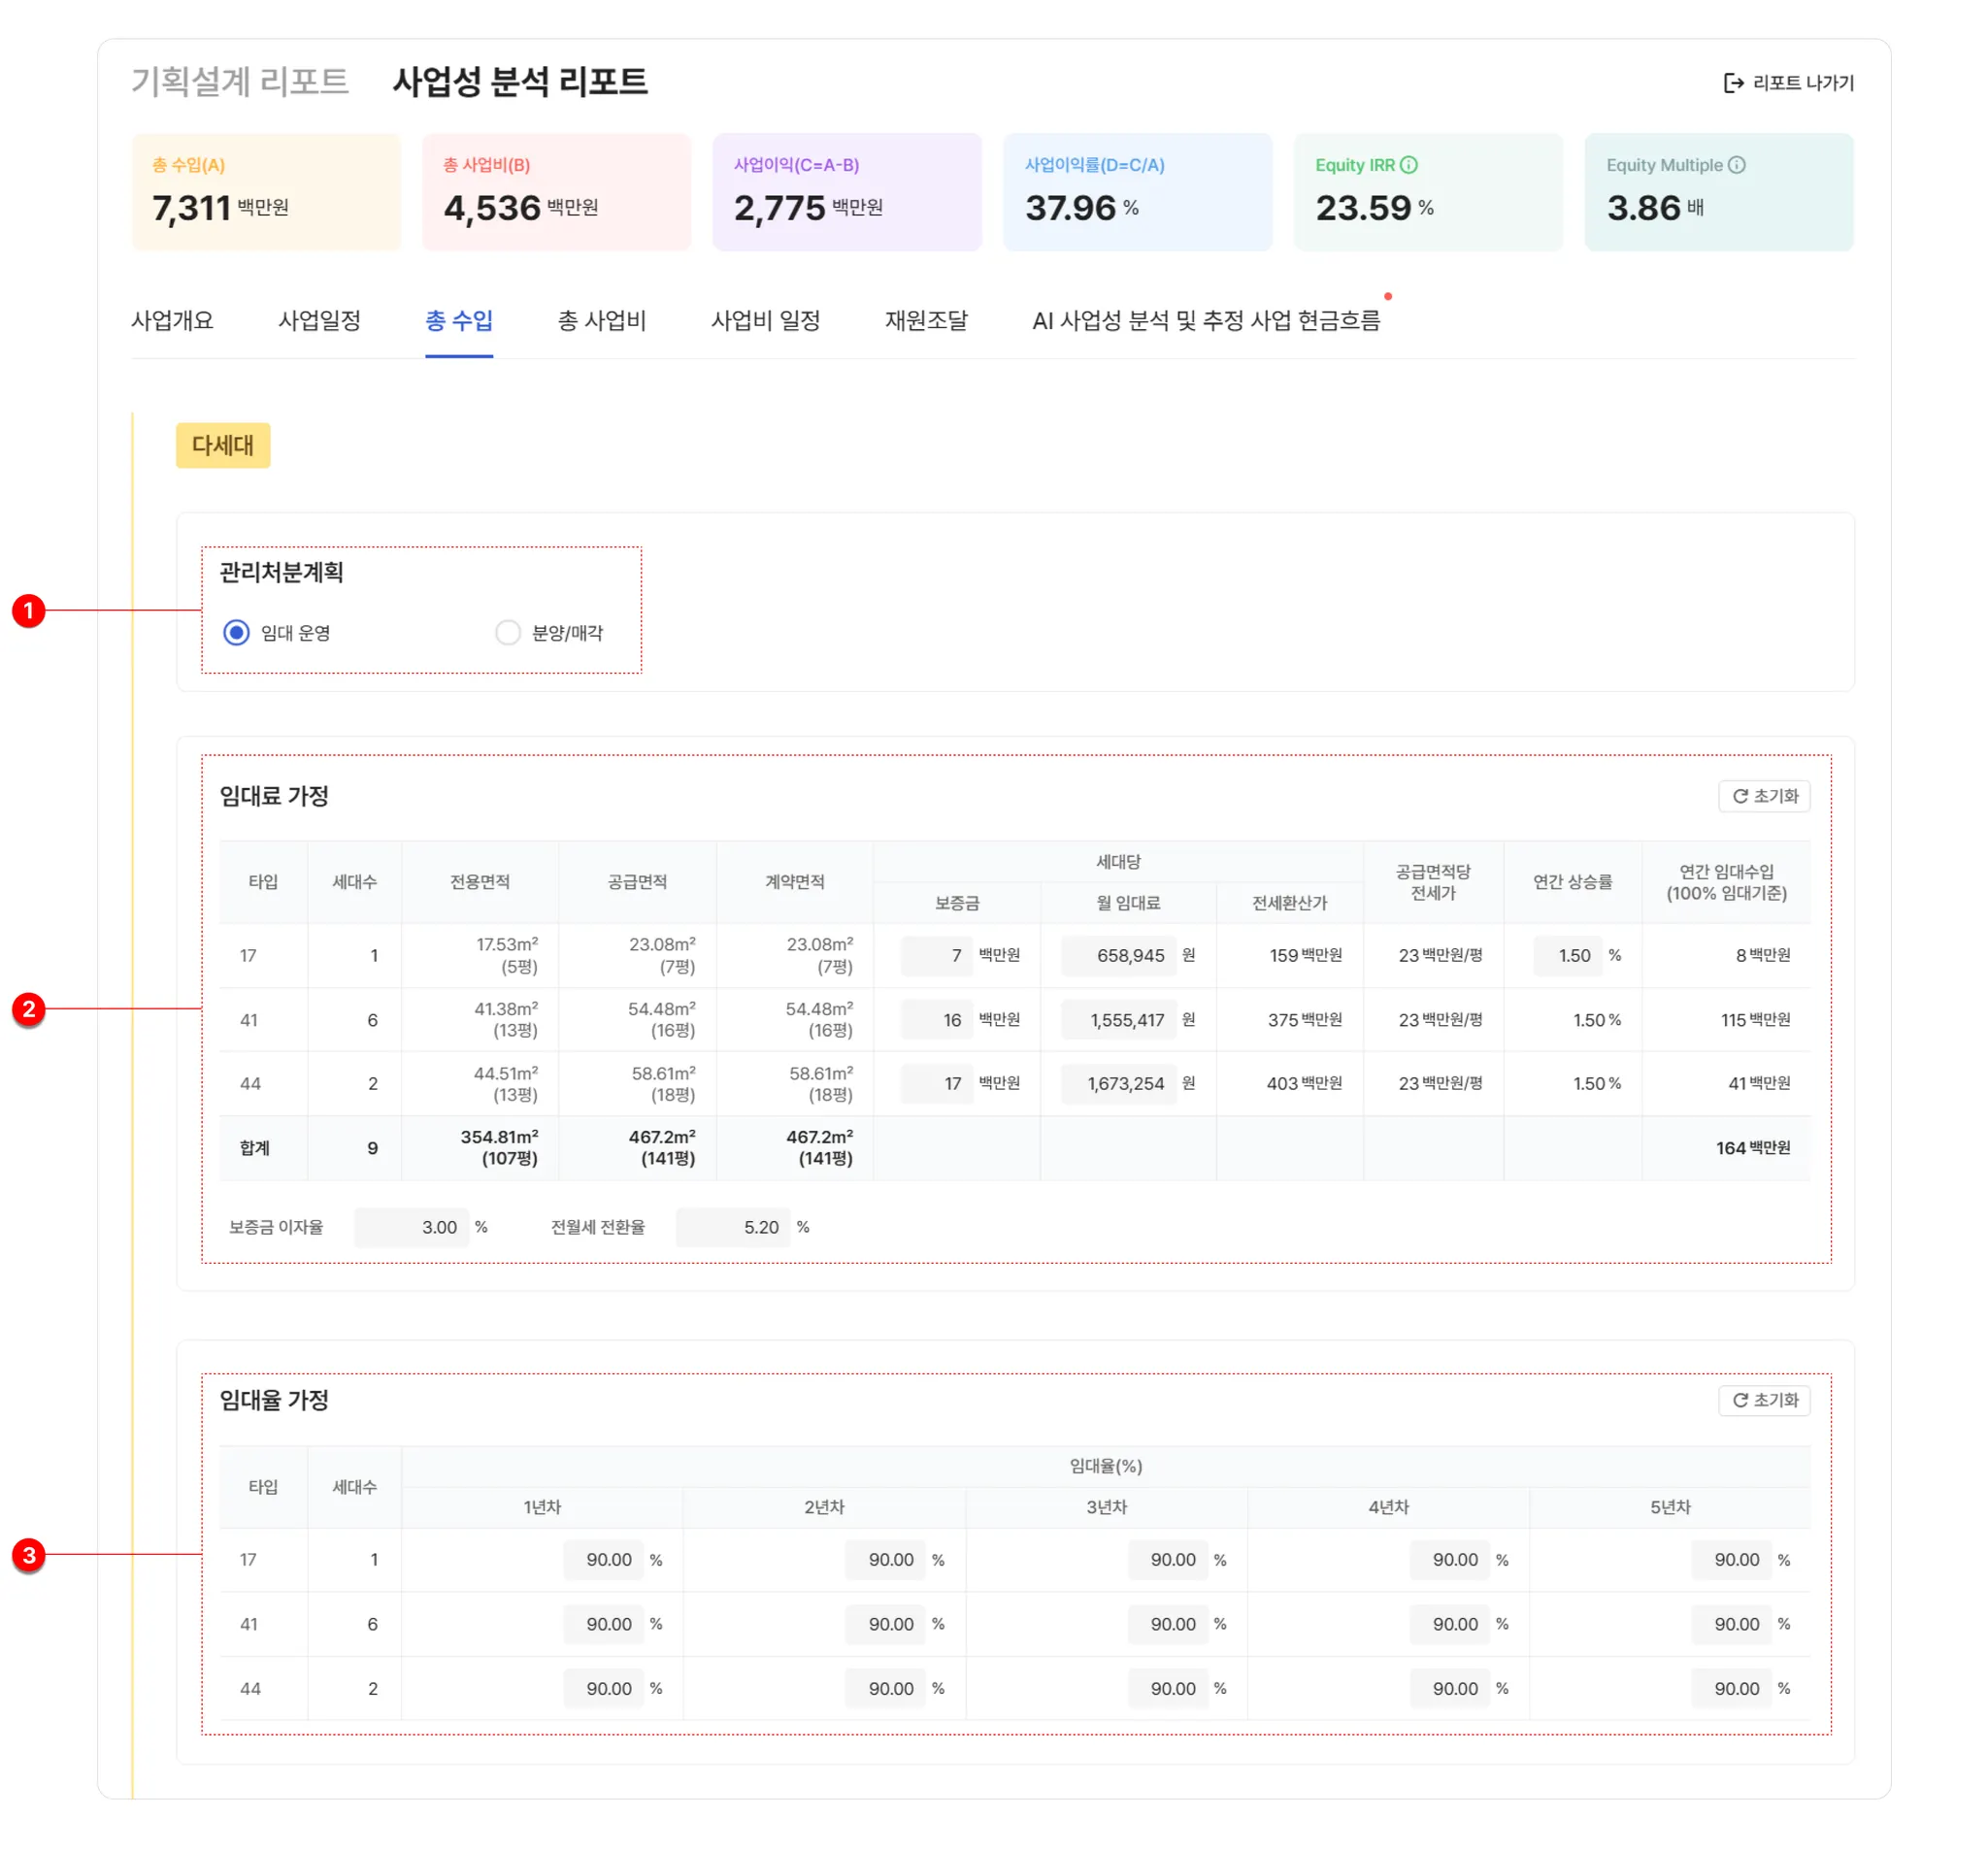Edit the 연간 상승률 field for type 17

coord(1567,955)
